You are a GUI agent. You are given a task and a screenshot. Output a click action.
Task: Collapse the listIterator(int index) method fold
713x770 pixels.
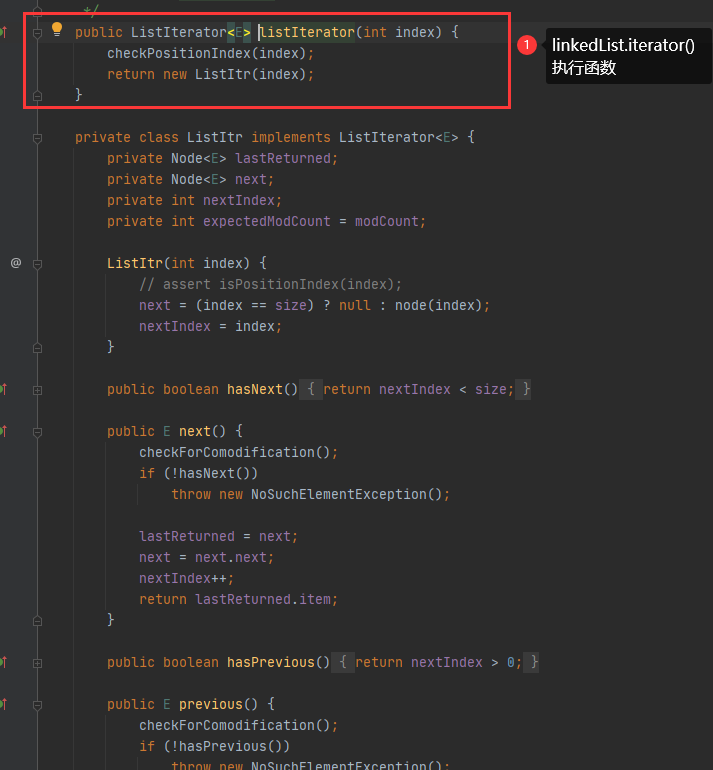point(37,33)
